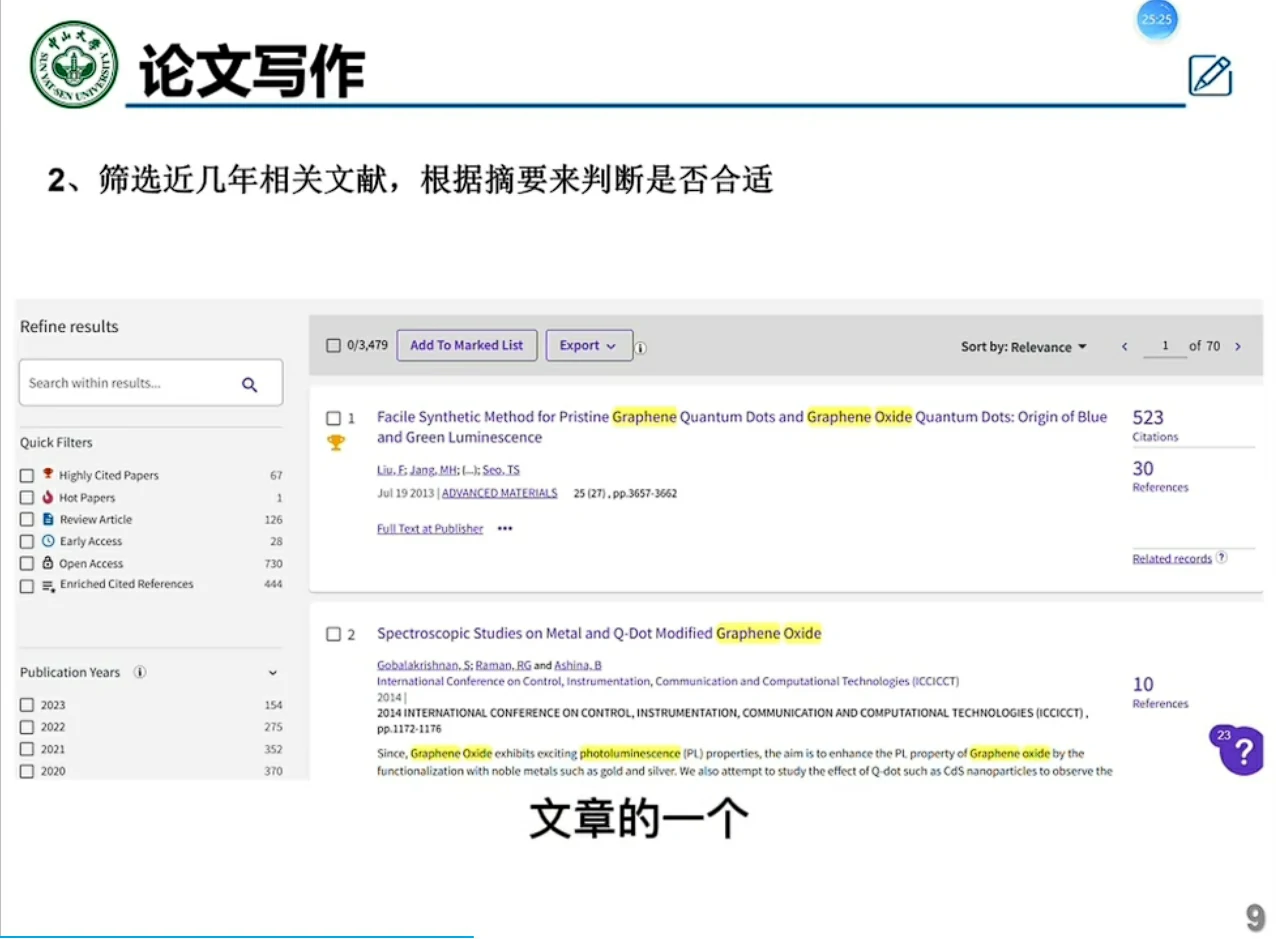The width and height of the screenshot is (1276, 939).
Task: Open the three-dot menu beside Full Text
Action: click(505, 529)
